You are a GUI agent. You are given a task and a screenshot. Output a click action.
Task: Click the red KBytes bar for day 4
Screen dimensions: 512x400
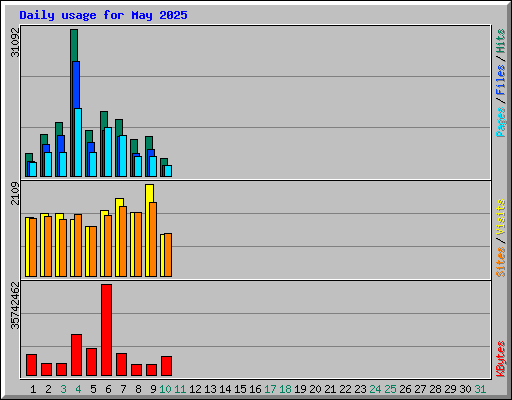[x=76, y=355]
